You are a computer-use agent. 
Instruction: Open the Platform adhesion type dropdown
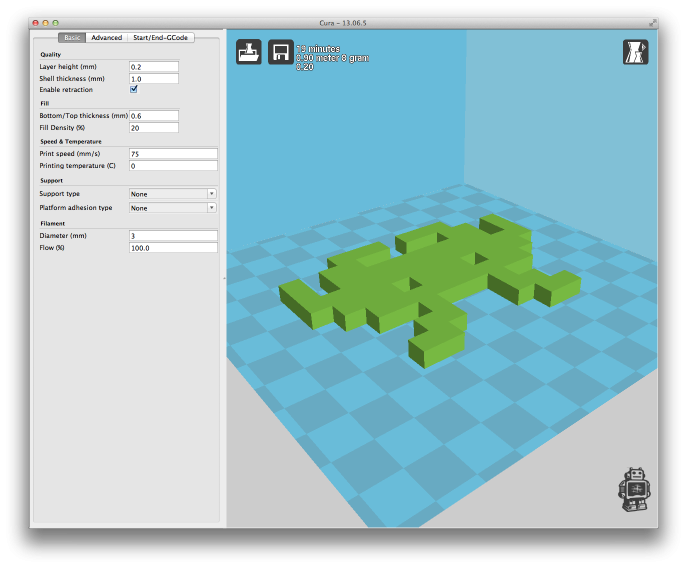click(x=173, y=208)
